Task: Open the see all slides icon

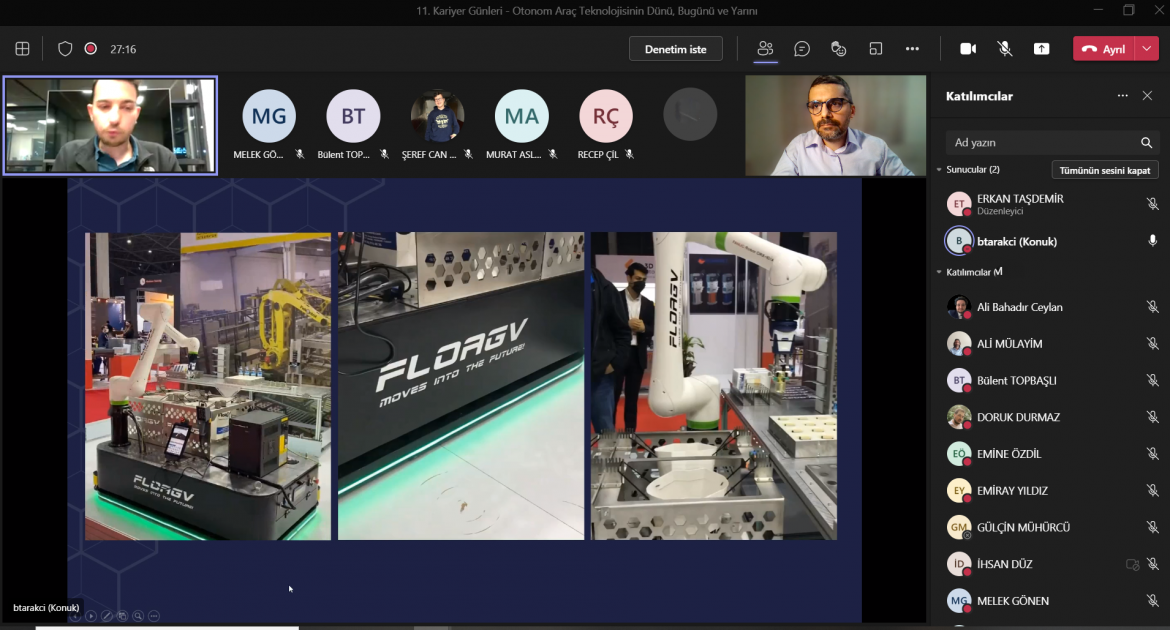Action: click(x=122, y=616)
